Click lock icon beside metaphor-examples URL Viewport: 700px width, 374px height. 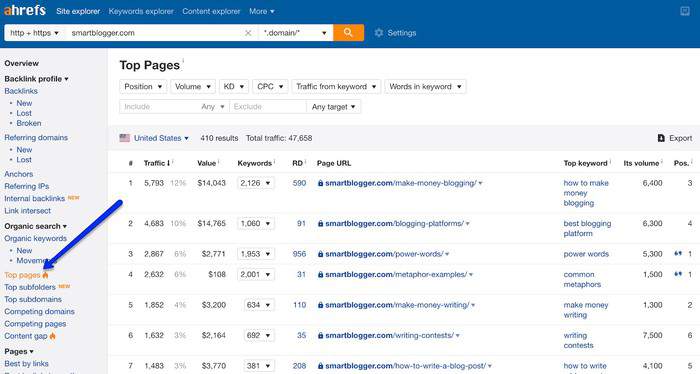click(x=321, y=274)
